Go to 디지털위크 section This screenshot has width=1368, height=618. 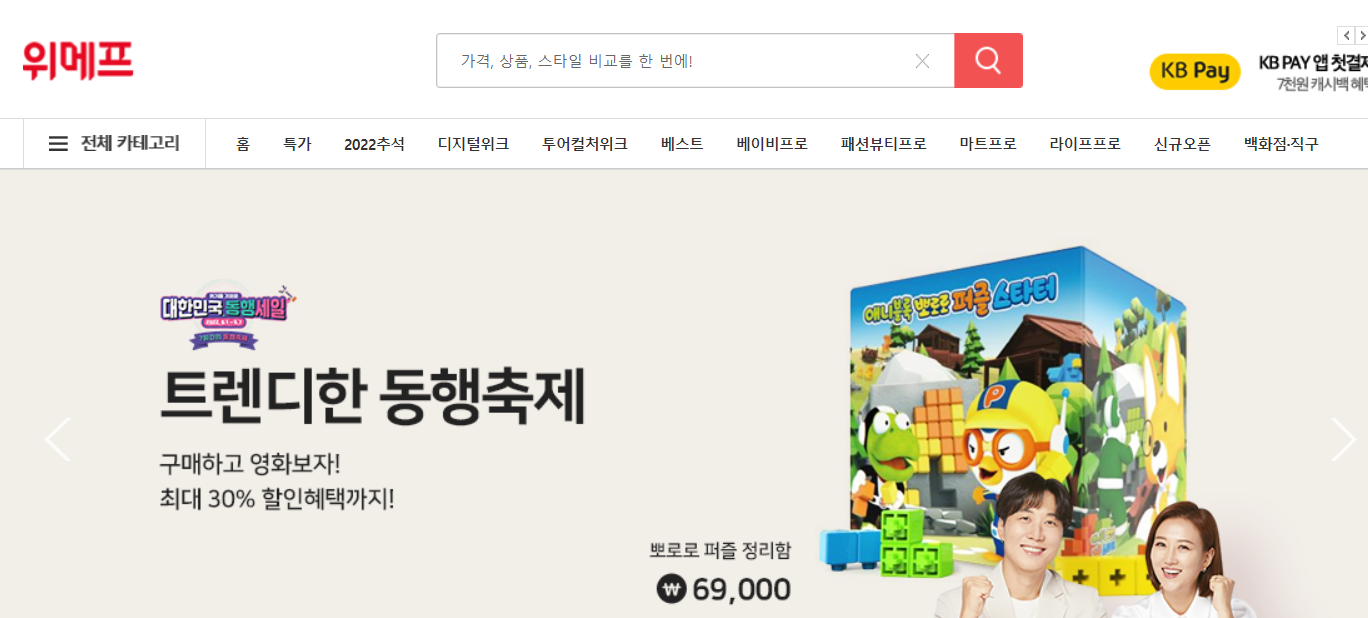[x=473, y=144]
